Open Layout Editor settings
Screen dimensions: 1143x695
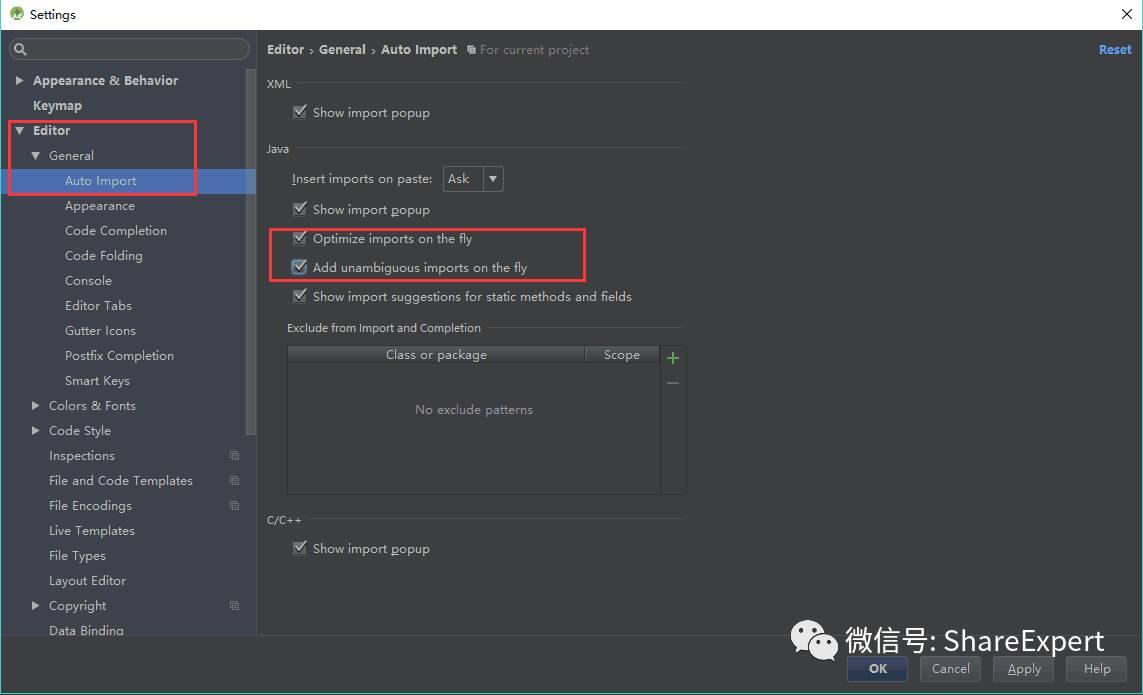click(87, 581)
